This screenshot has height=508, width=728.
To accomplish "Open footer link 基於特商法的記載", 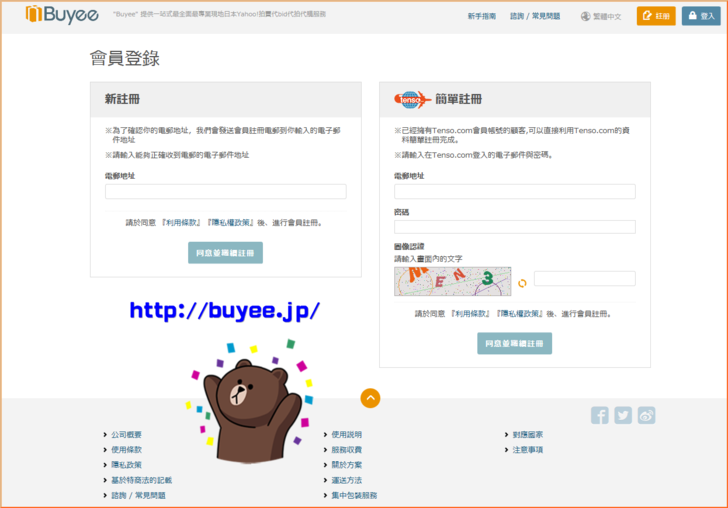I will 142,480.
